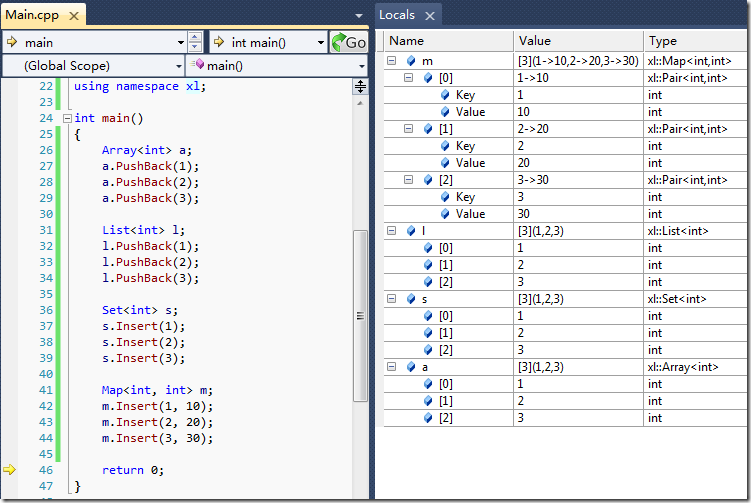Click the editor scroll up arrow
This screenshot has height=503, width=751.
pyautogui.click(x=360, y=103)
